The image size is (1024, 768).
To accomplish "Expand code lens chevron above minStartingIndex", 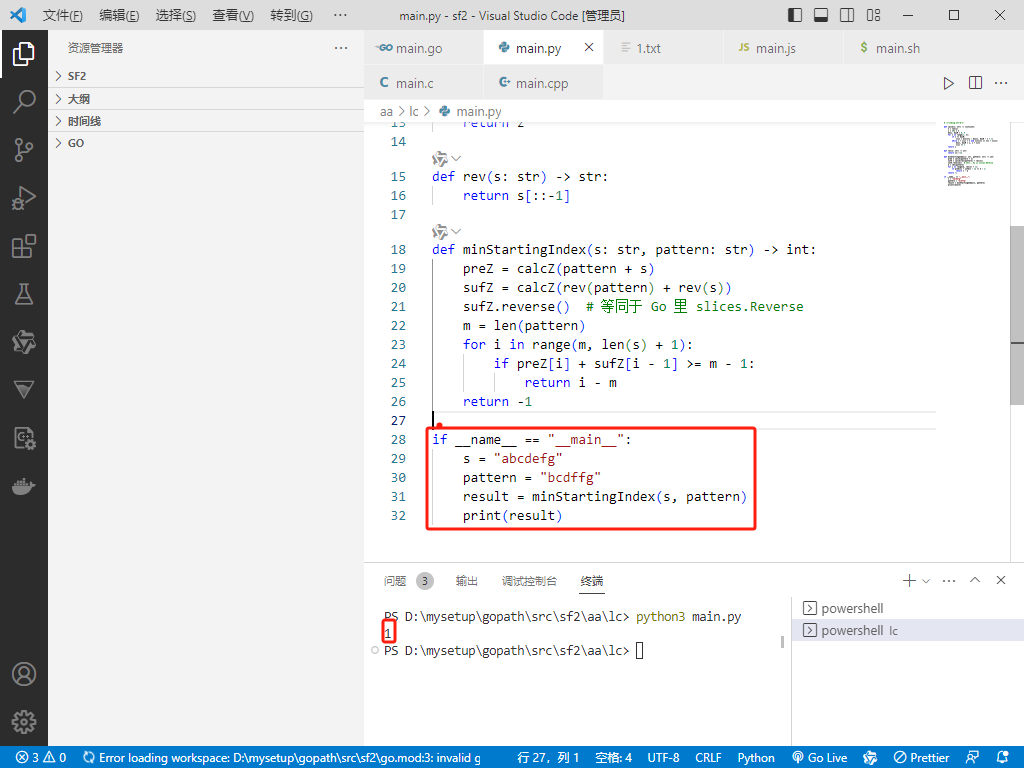I will [x=456, y=231].
